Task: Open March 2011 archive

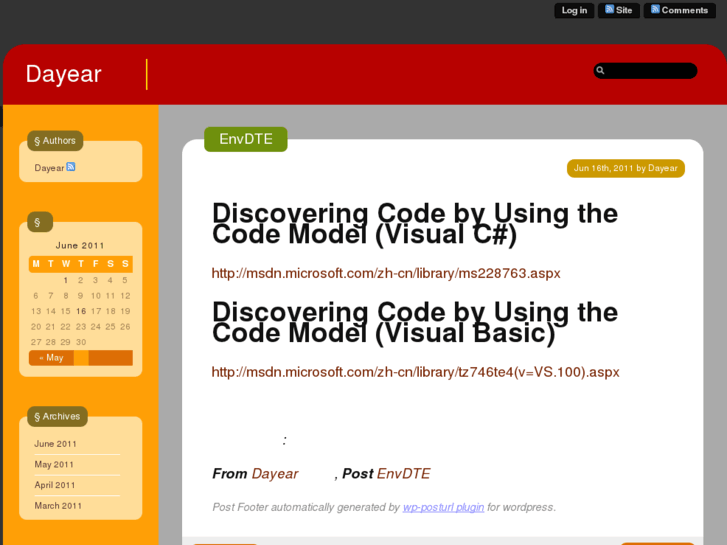Action: [58, 506]
